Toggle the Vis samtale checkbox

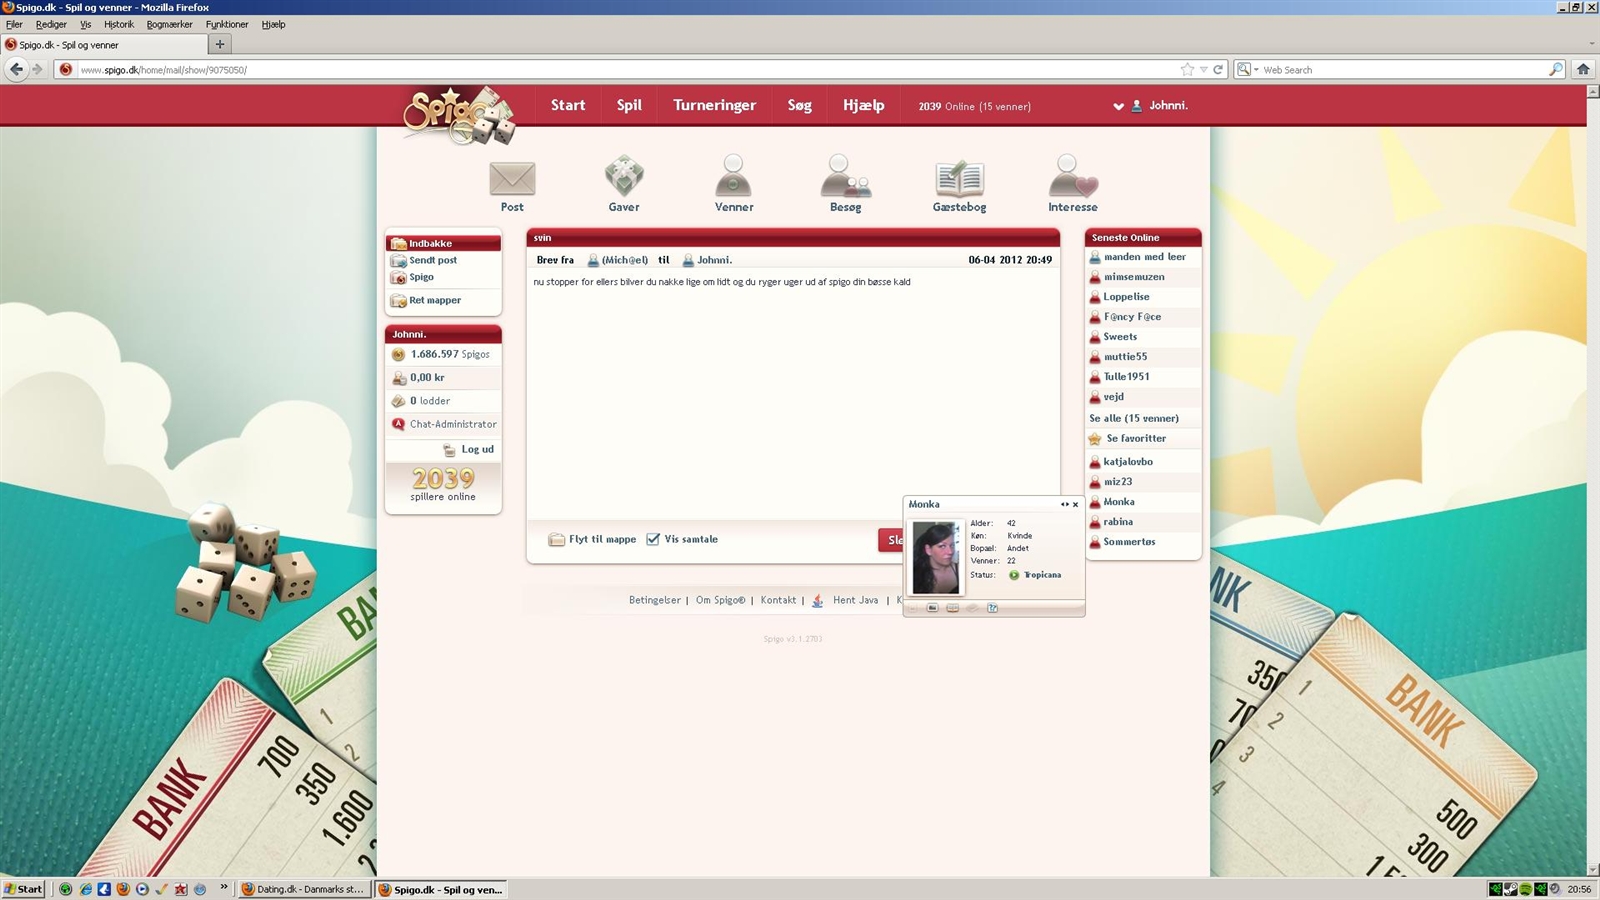pyautogui.click(x=653, y=539)
